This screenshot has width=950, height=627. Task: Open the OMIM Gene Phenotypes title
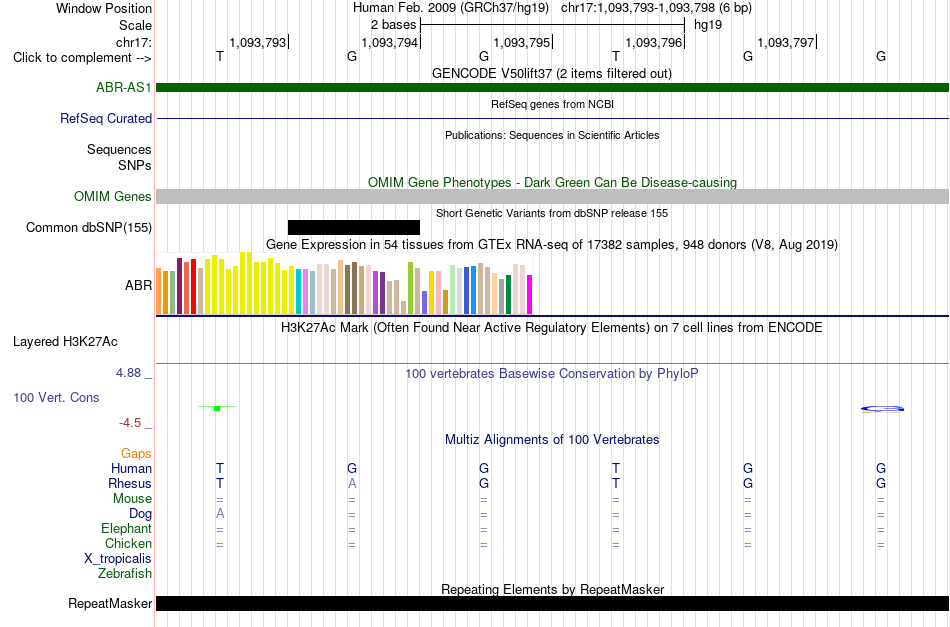552,182
